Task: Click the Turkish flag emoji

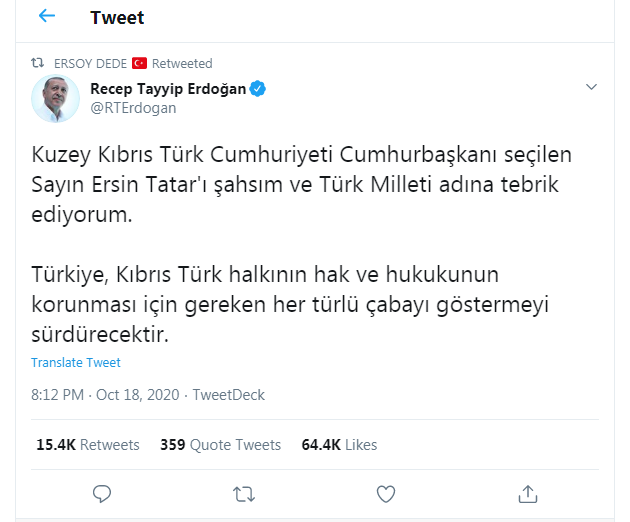Action: pos(139,63)
